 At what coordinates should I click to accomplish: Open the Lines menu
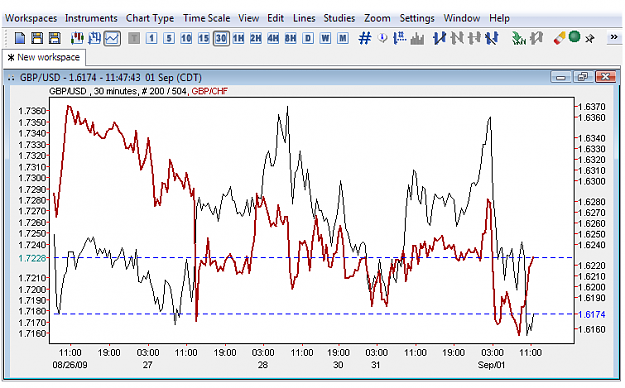pos(304,18)
